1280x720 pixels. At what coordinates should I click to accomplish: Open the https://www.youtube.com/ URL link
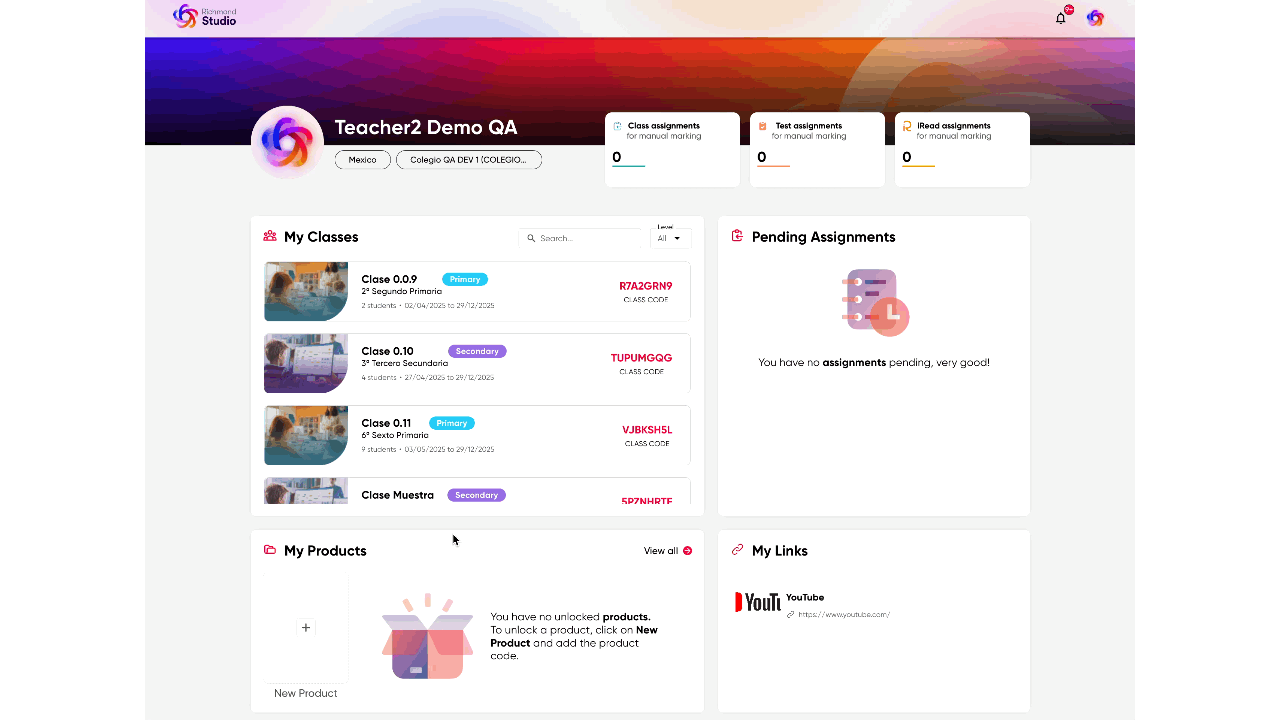[844, 615]
